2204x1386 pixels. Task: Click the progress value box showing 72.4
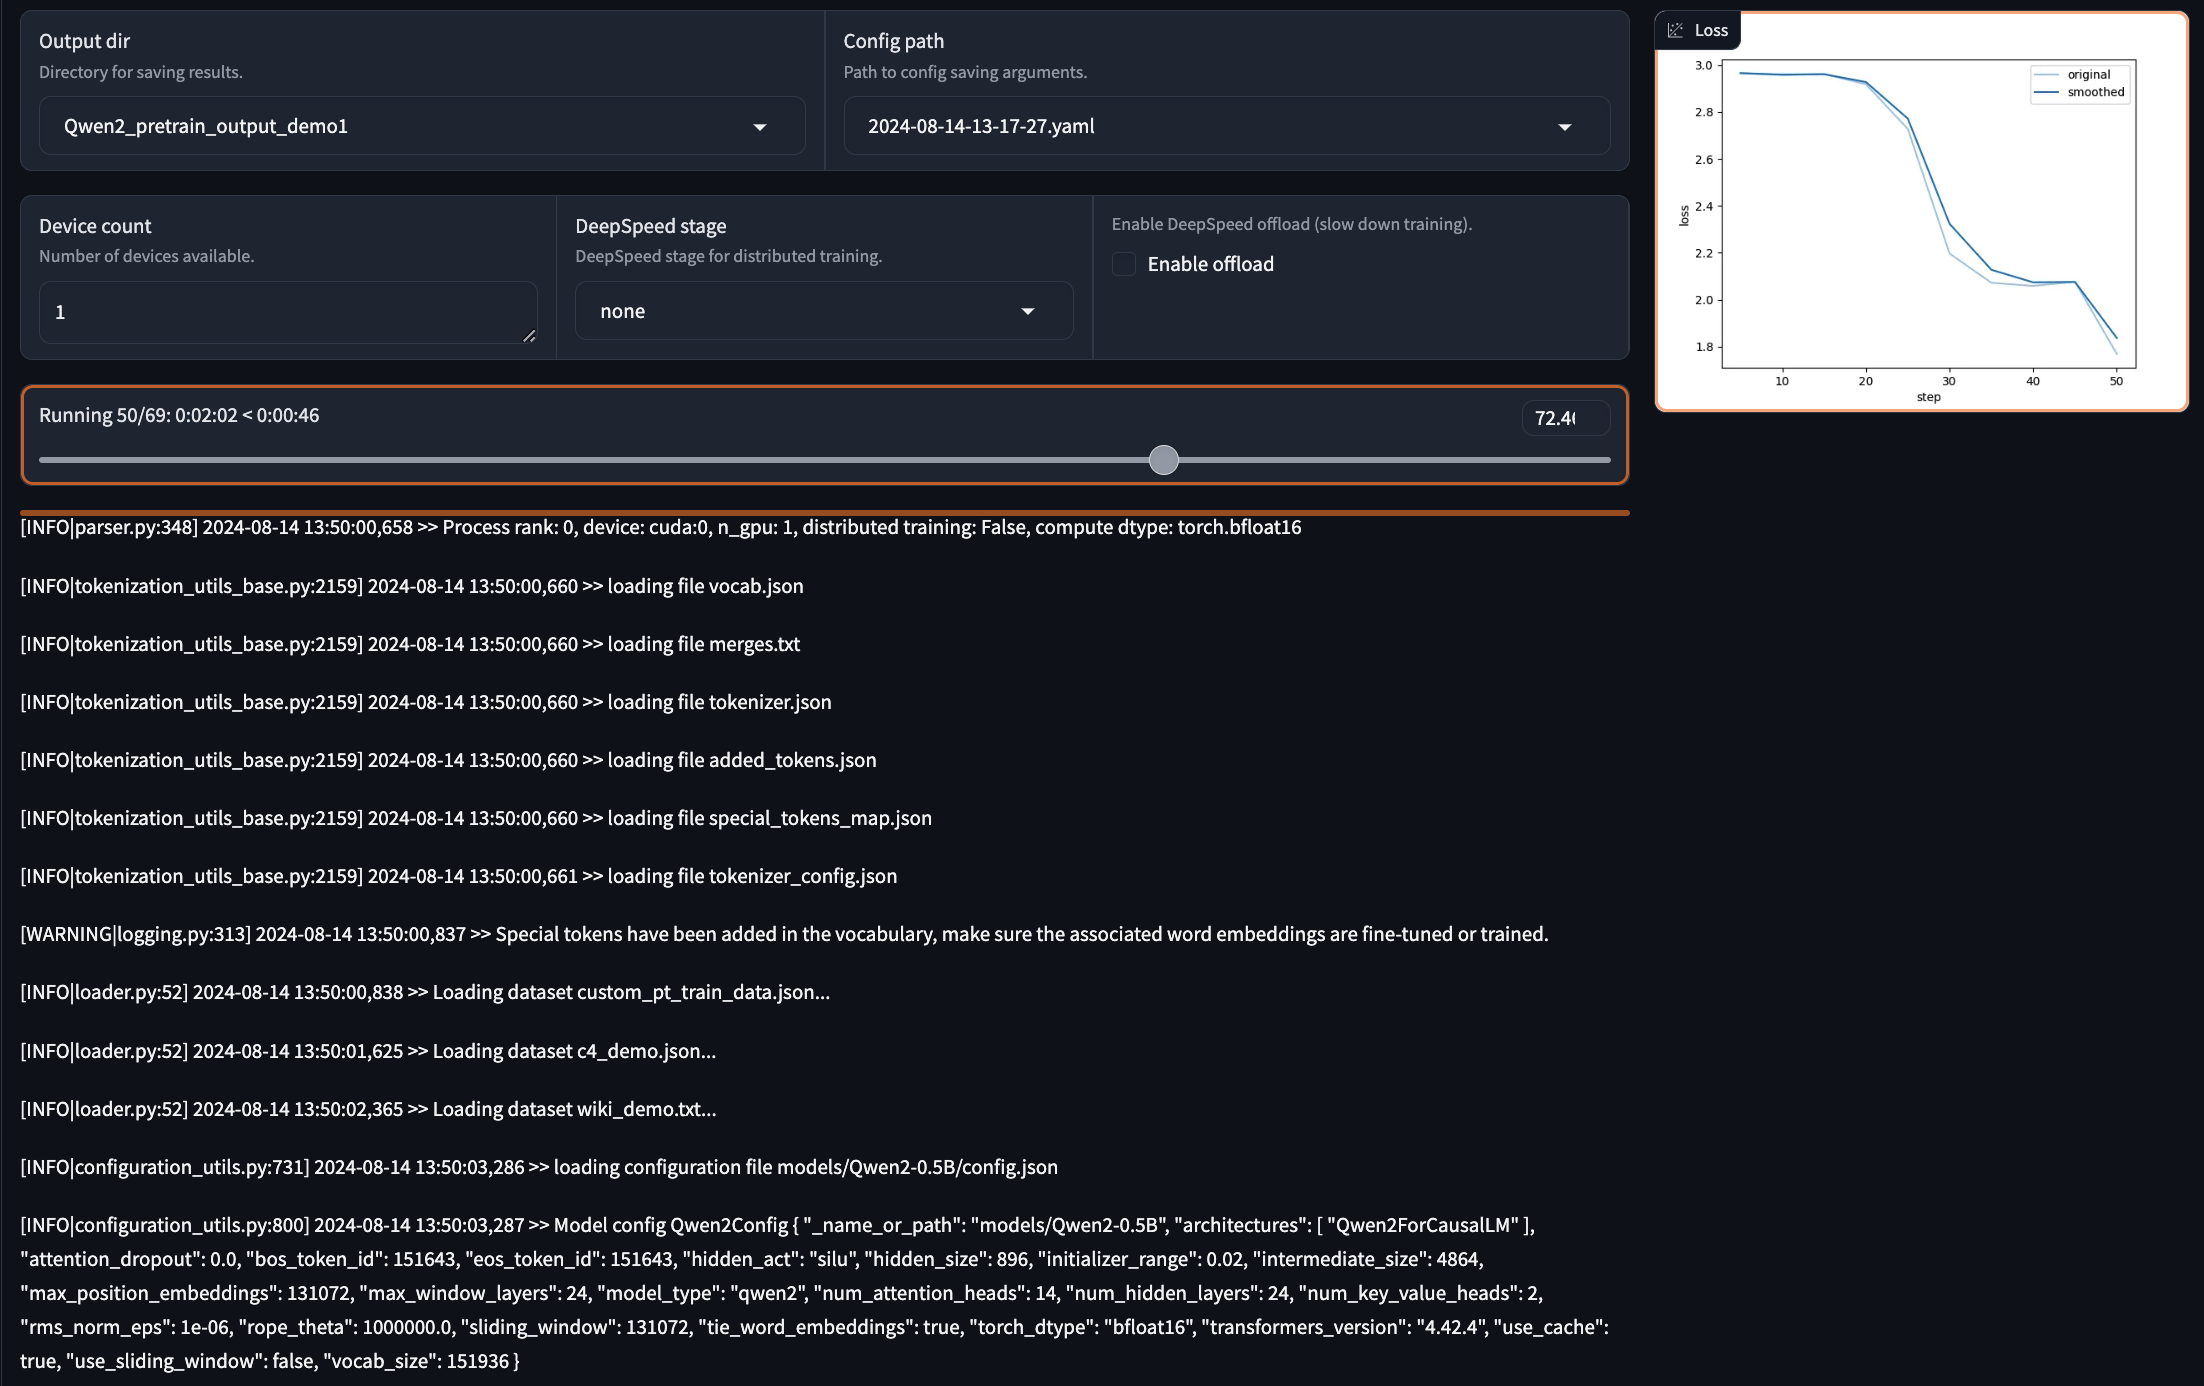point(1564,418)
